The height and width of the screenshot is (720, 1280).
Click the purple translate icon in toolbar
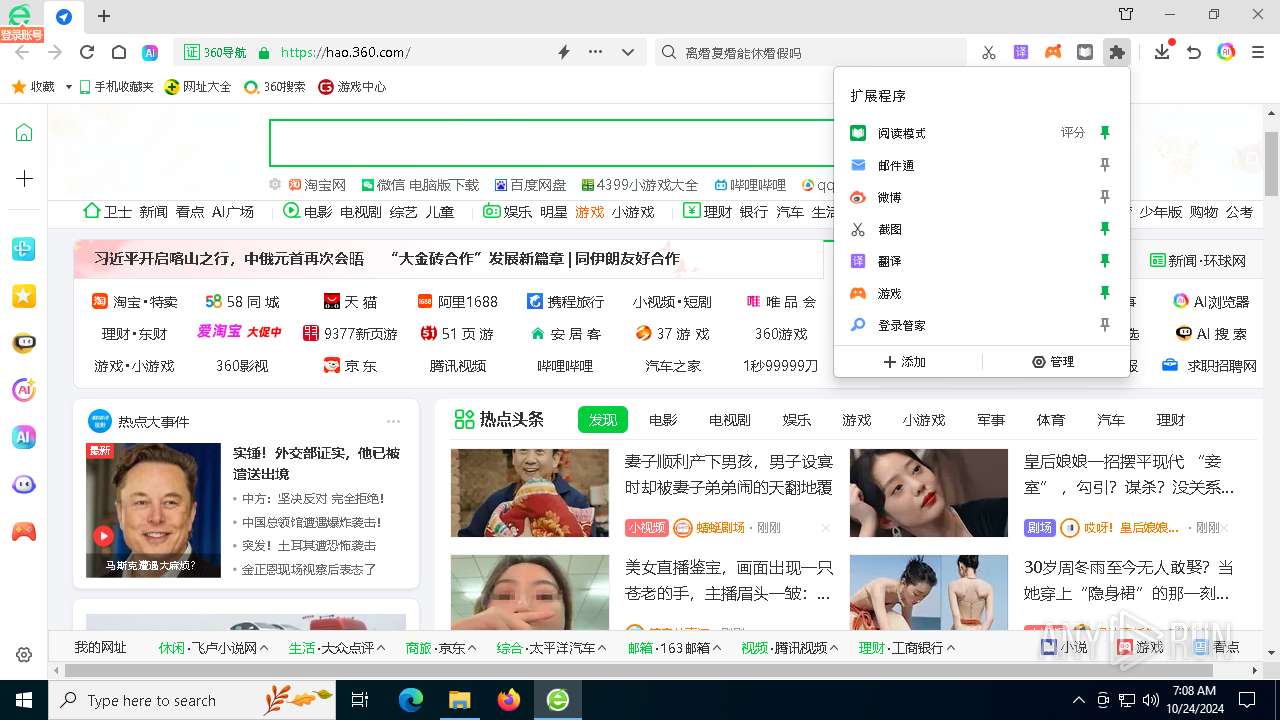coord(1021,52)
